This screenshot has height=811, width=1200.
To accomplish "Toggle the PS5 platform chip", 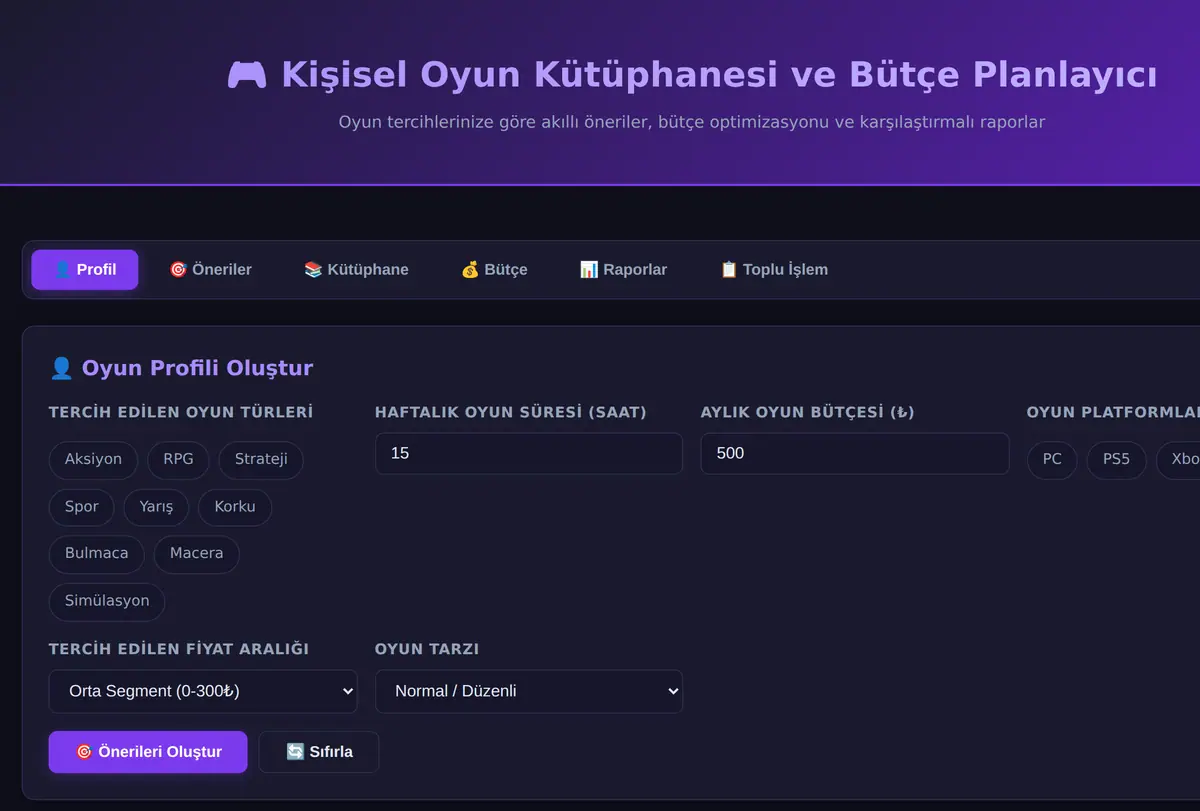I will pyautogui.click(x=1116, y=459).
